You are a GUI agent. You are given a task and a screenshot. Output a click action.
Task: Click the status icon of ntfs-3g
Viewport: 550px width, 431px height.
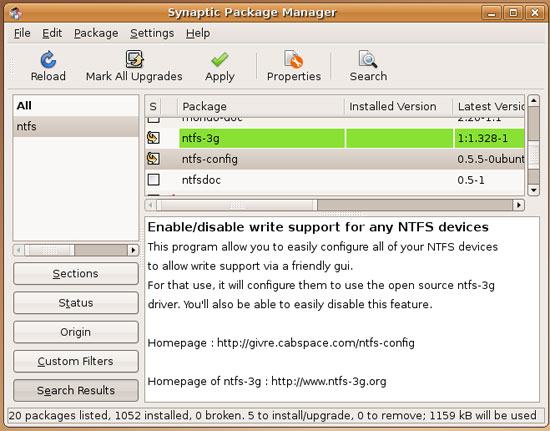coord(153,138)
